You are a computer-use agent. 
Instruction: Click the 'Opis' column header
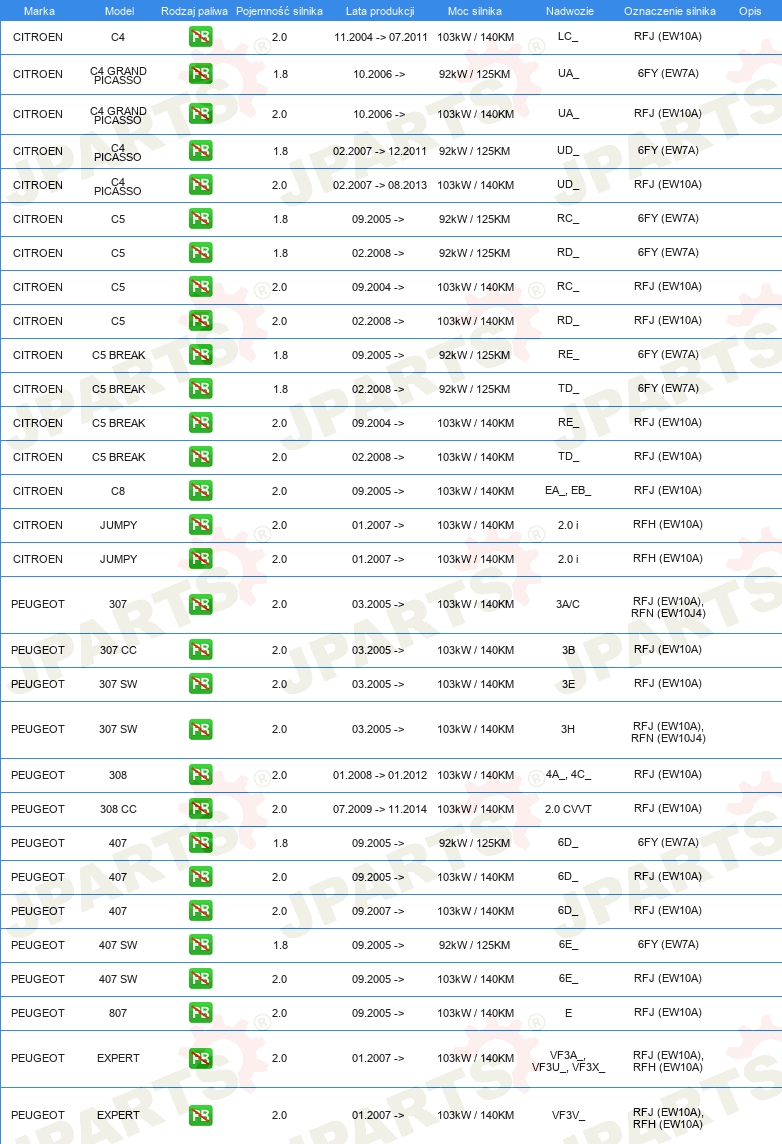(750, 11)
